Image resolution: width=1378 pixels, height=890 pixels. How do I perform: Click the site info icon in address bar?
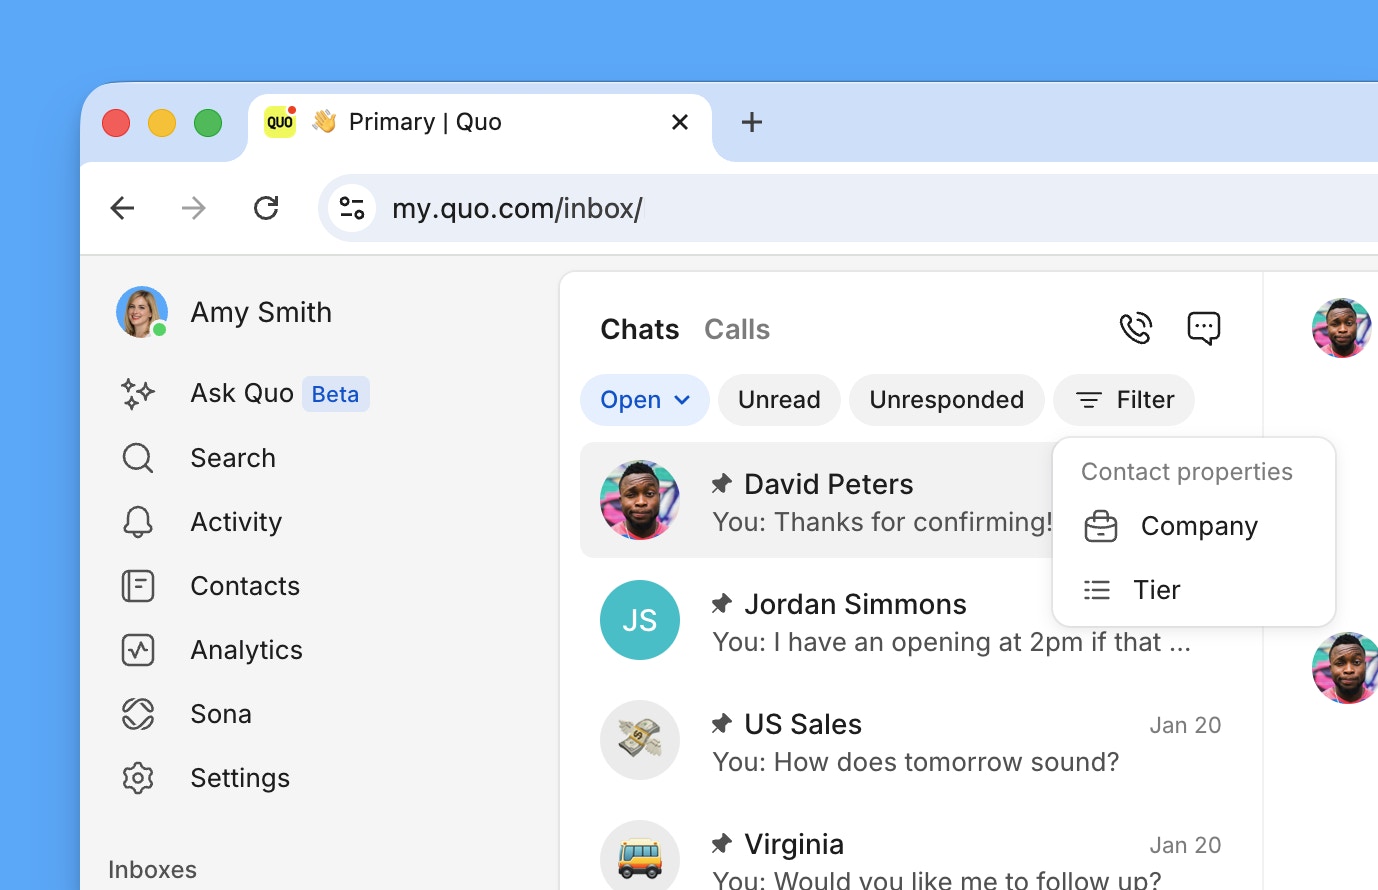pos(352,208)
